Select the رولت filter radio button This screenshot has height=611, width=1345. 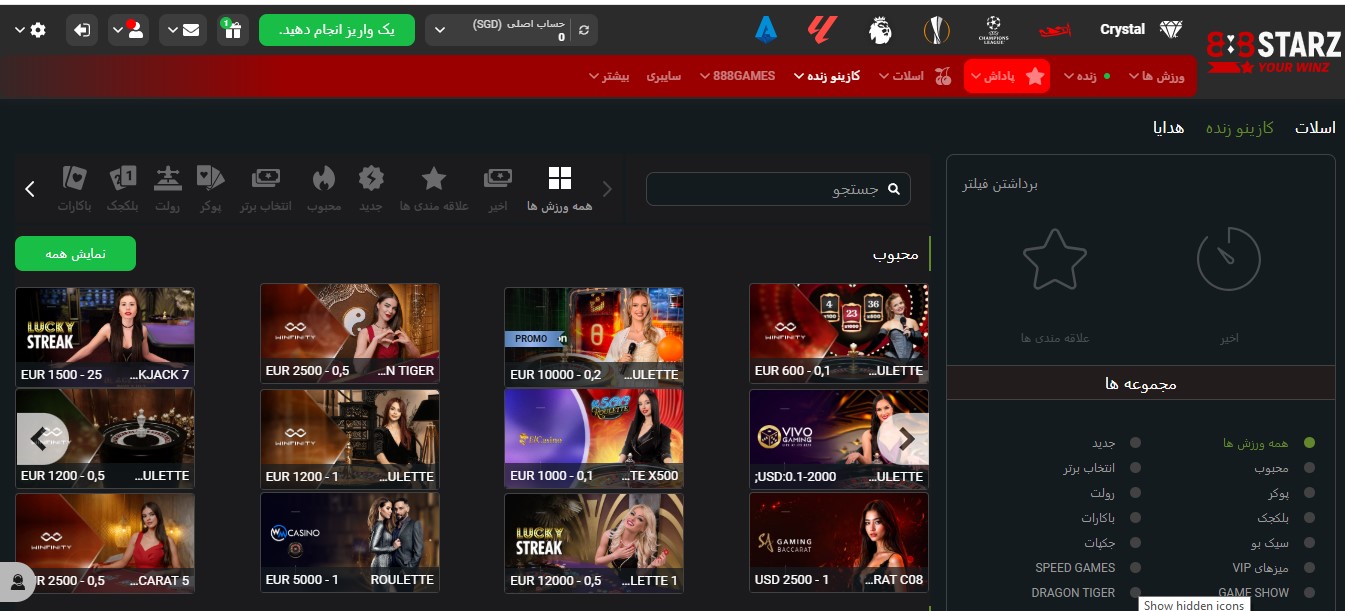pyautogui.click(x=1135, y=493)
